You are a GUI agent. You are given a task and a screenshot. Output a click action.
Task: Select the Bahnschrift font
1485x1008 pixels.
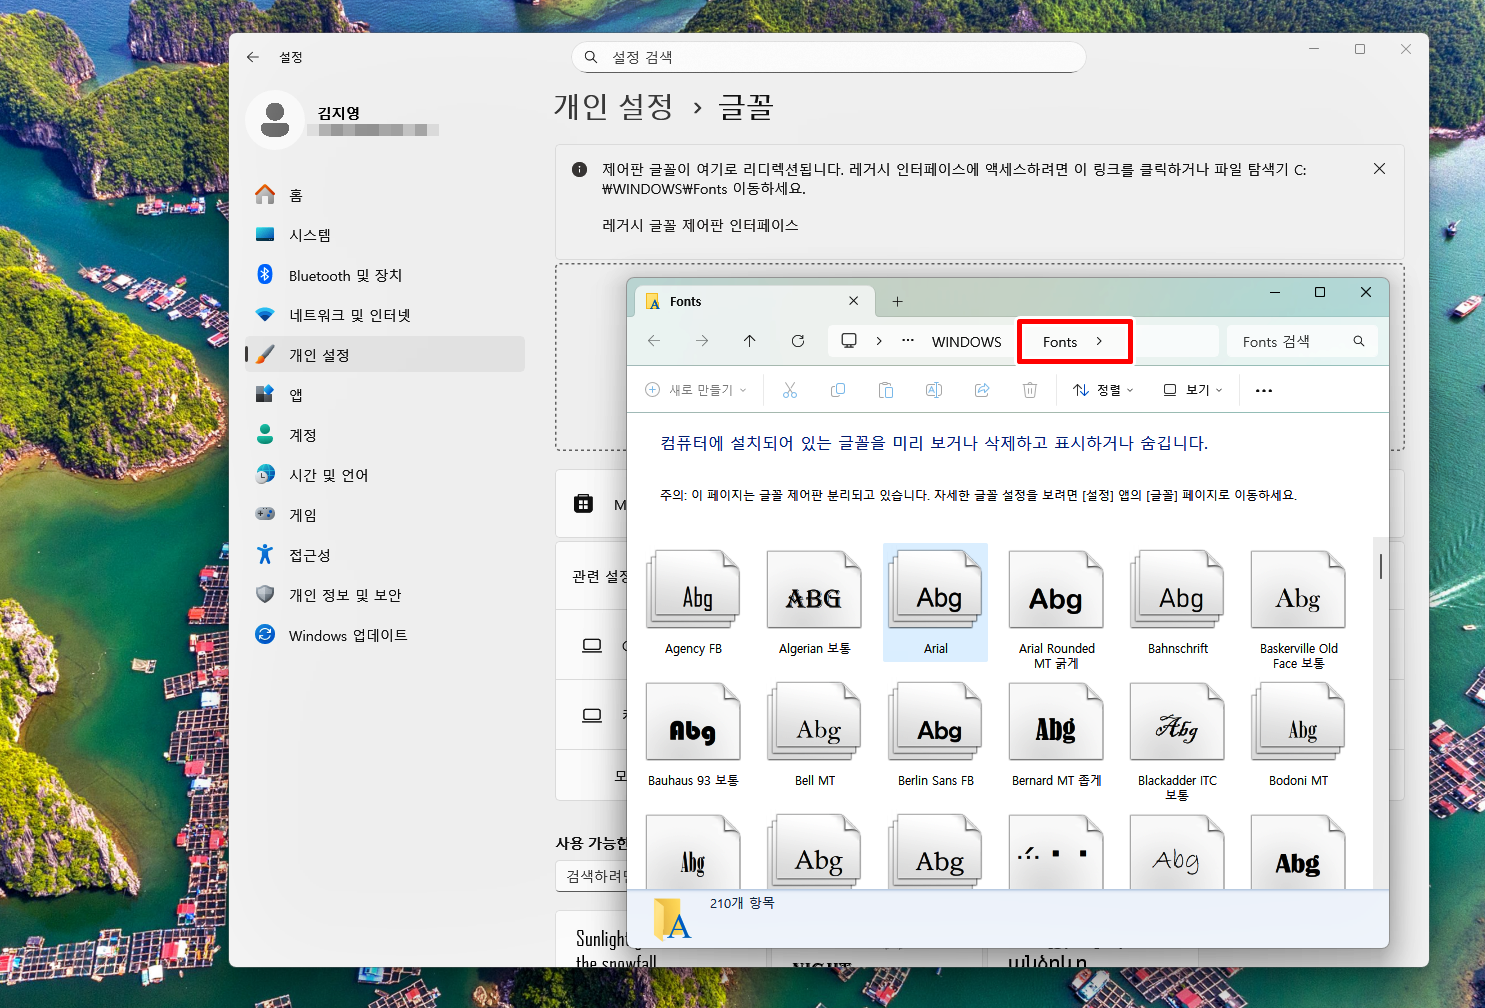(1177, 603)
